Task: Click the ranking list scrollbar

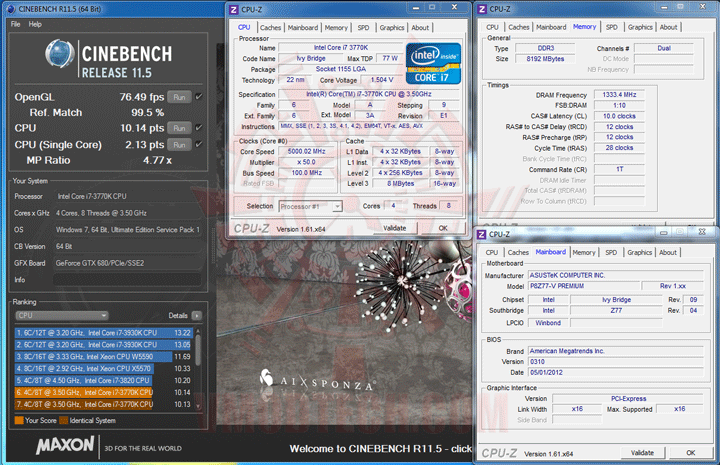Action: [x=198, y=350]
